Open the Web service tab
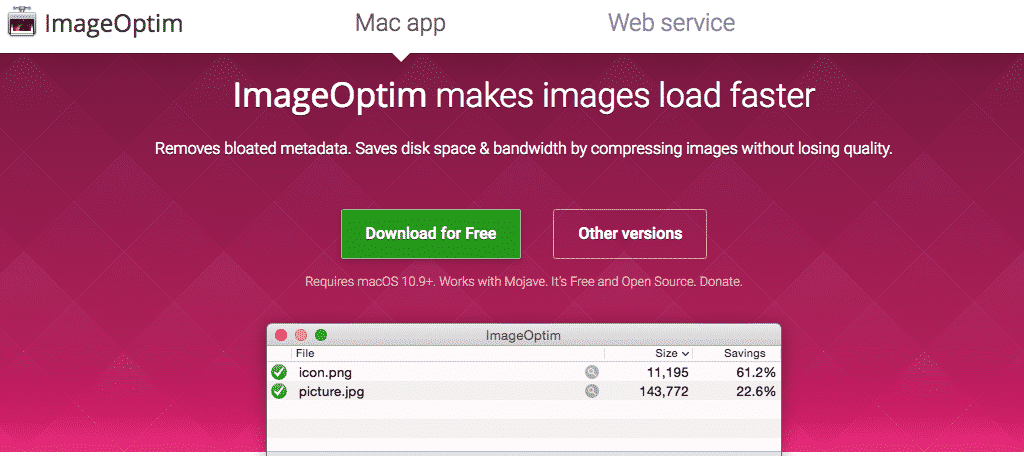The height and width of the screenshot is (456, 1024). pos(671,23)
